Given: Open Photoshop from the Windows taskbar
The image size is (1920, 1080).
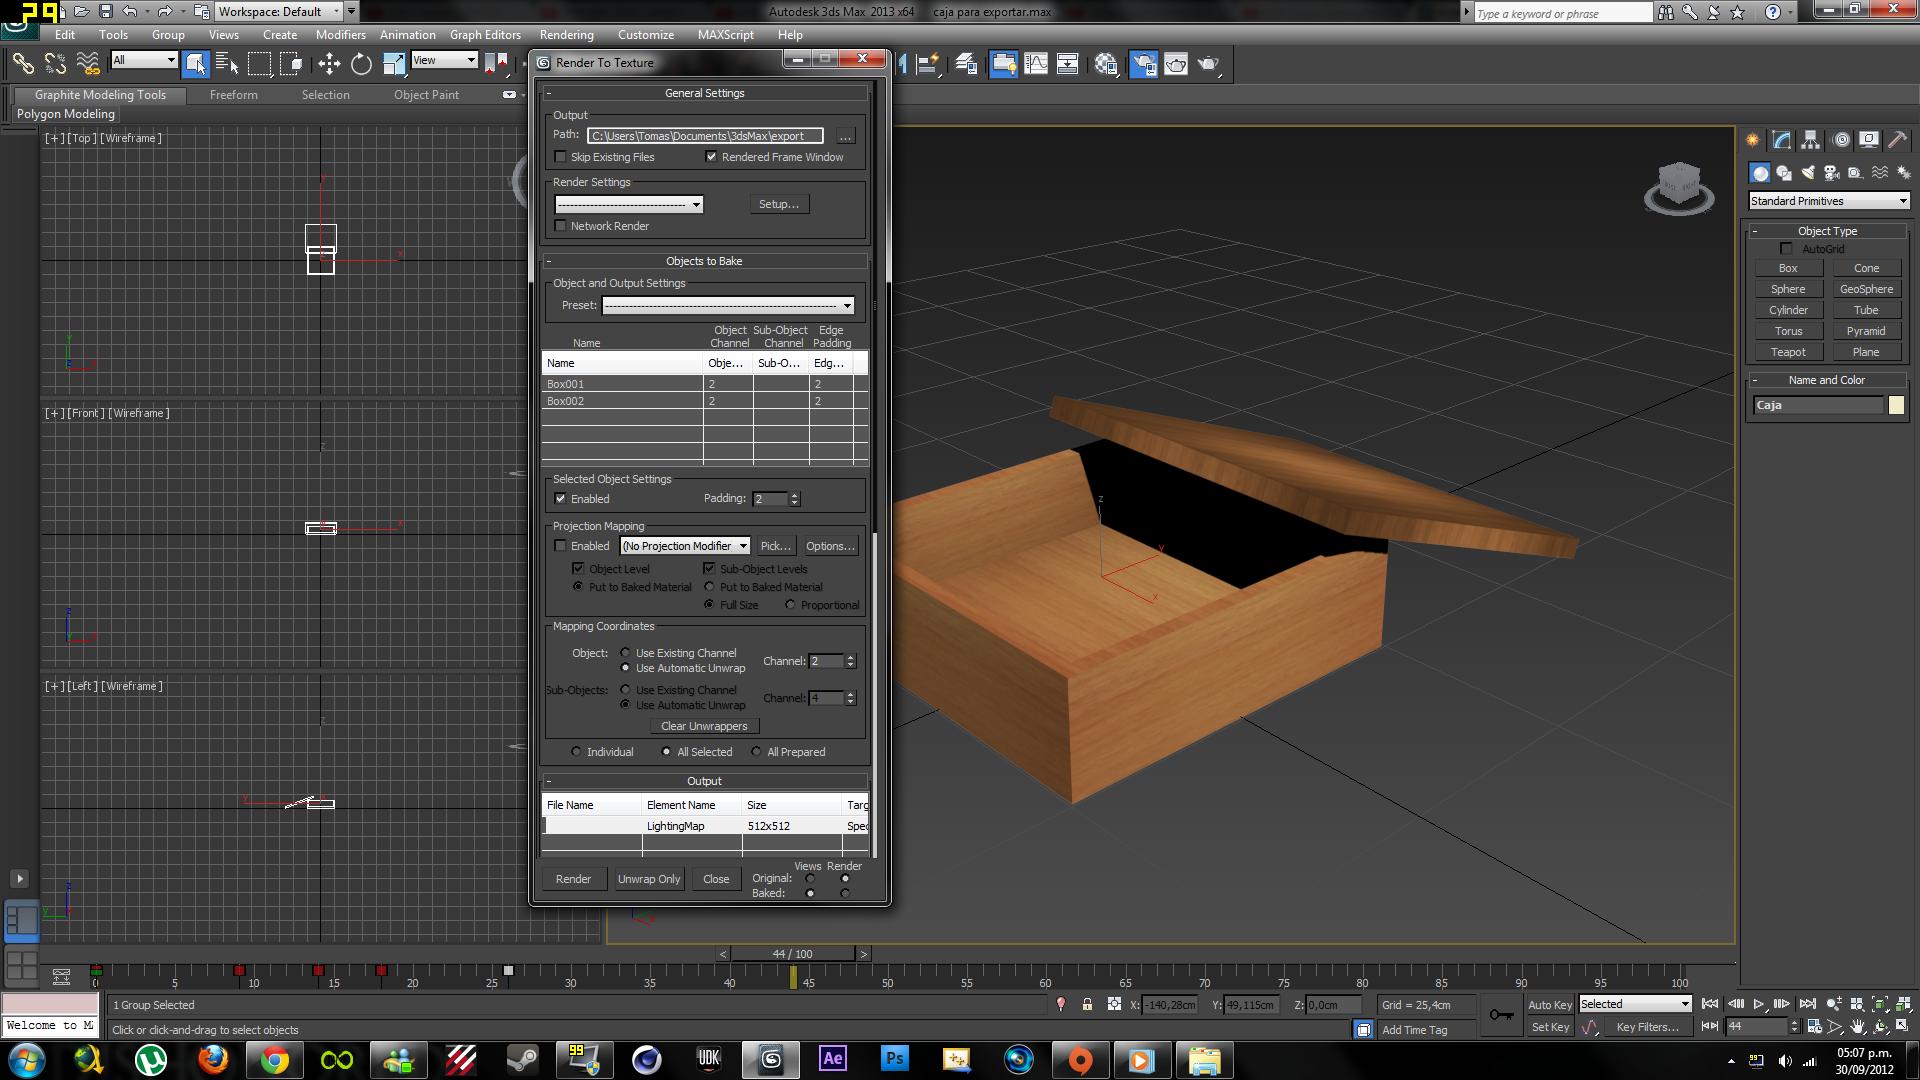Looking at the screenshot, I should click(894, 1059).
